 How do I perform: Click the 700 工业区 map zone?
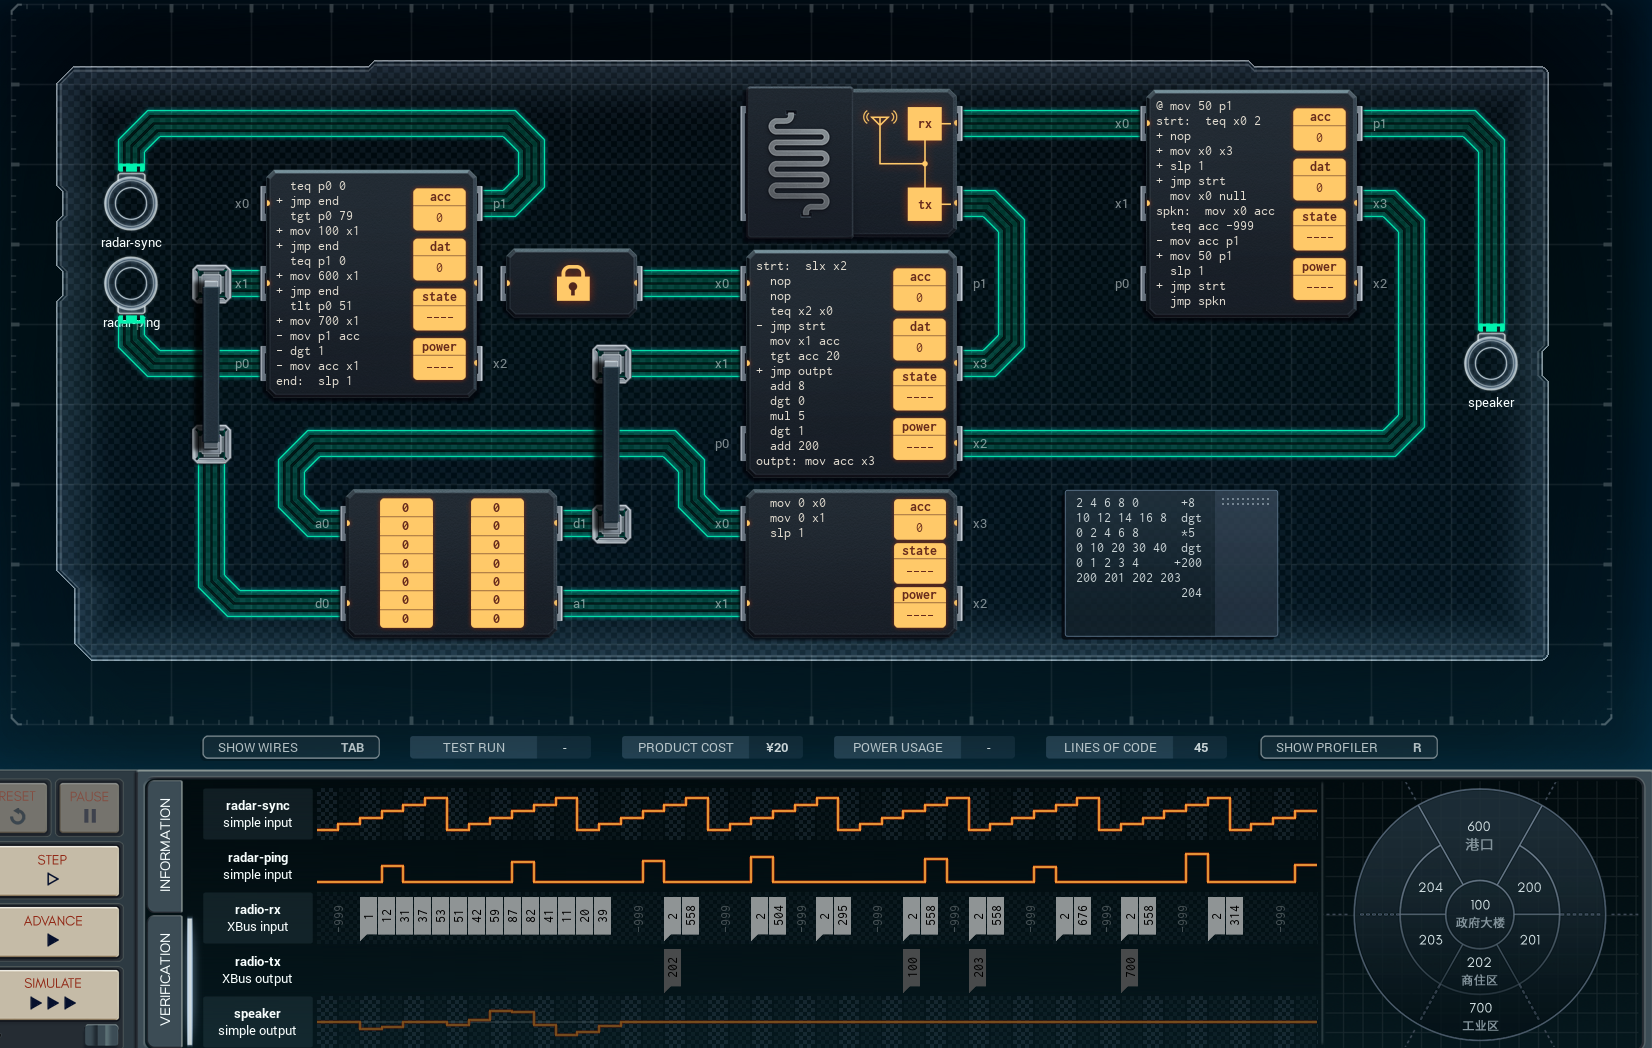(1480, 1016)
